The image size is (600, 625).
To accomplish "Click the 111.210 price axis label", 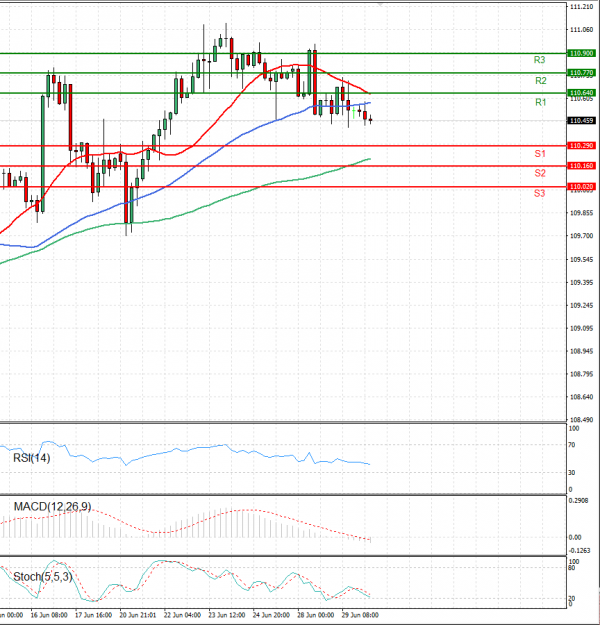I will pyautogui.click(x=581, y=7).
